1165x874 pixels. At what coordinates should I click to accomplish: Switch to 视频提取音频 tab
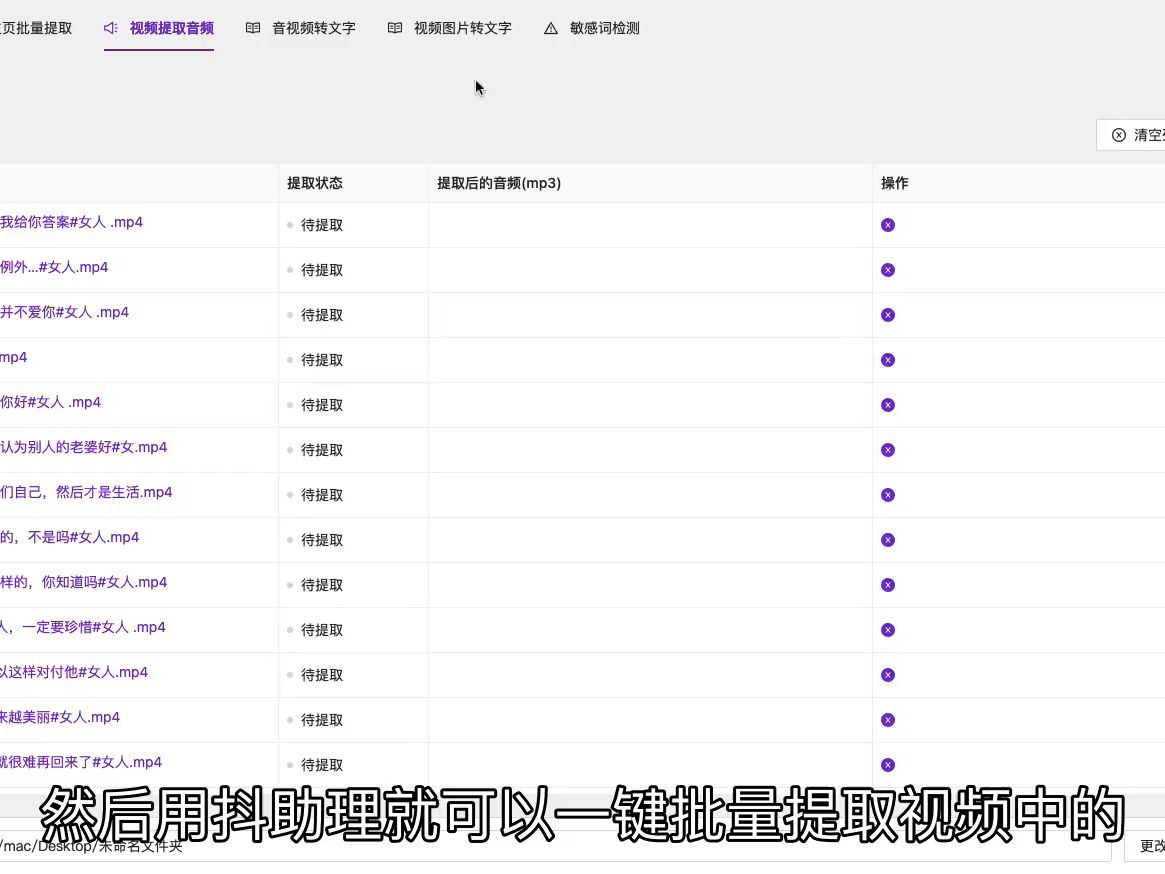(x=159, y=28)
